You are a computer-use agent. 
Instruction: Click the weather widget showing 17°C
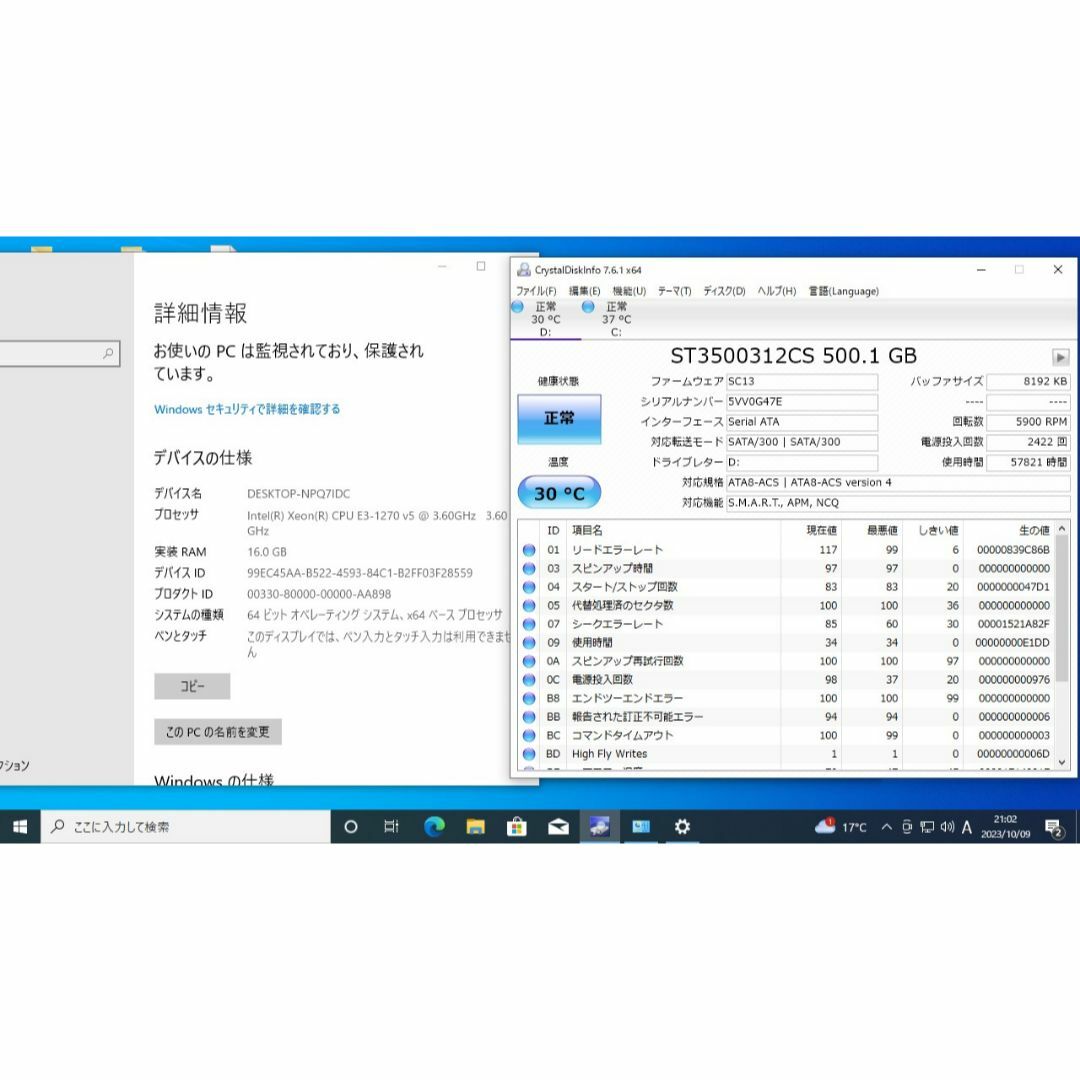tap(840, 827)
